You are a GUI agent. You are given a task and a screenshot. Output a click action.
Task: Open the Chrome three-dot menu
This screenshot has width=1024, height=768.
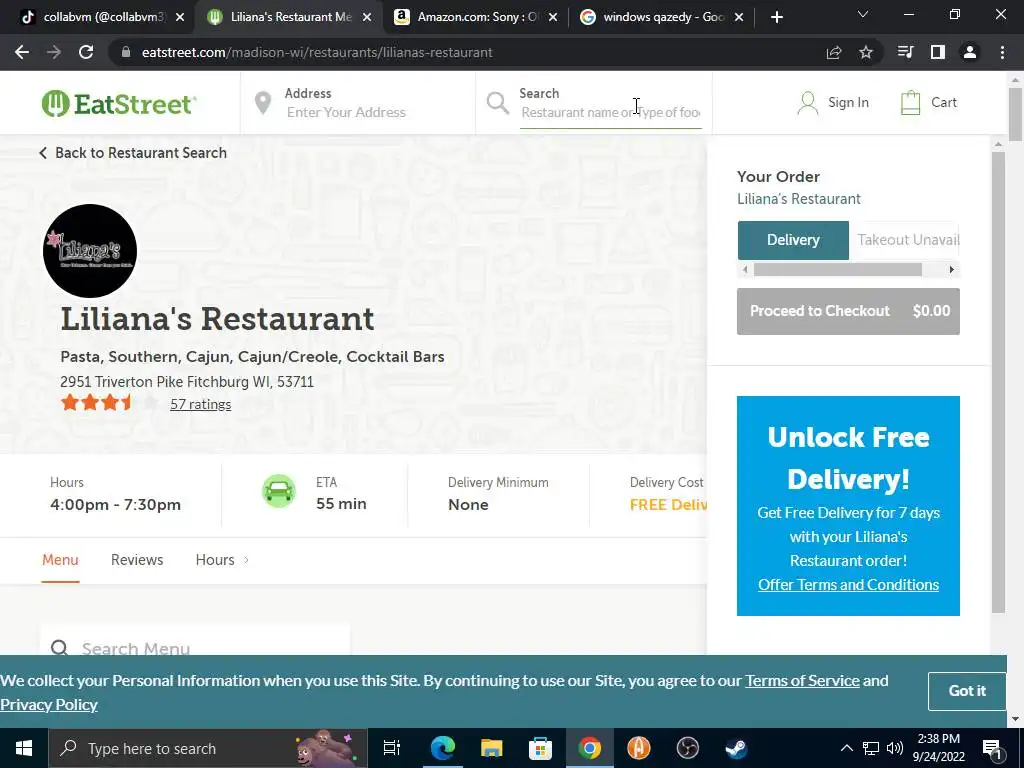coord(1002,52)
